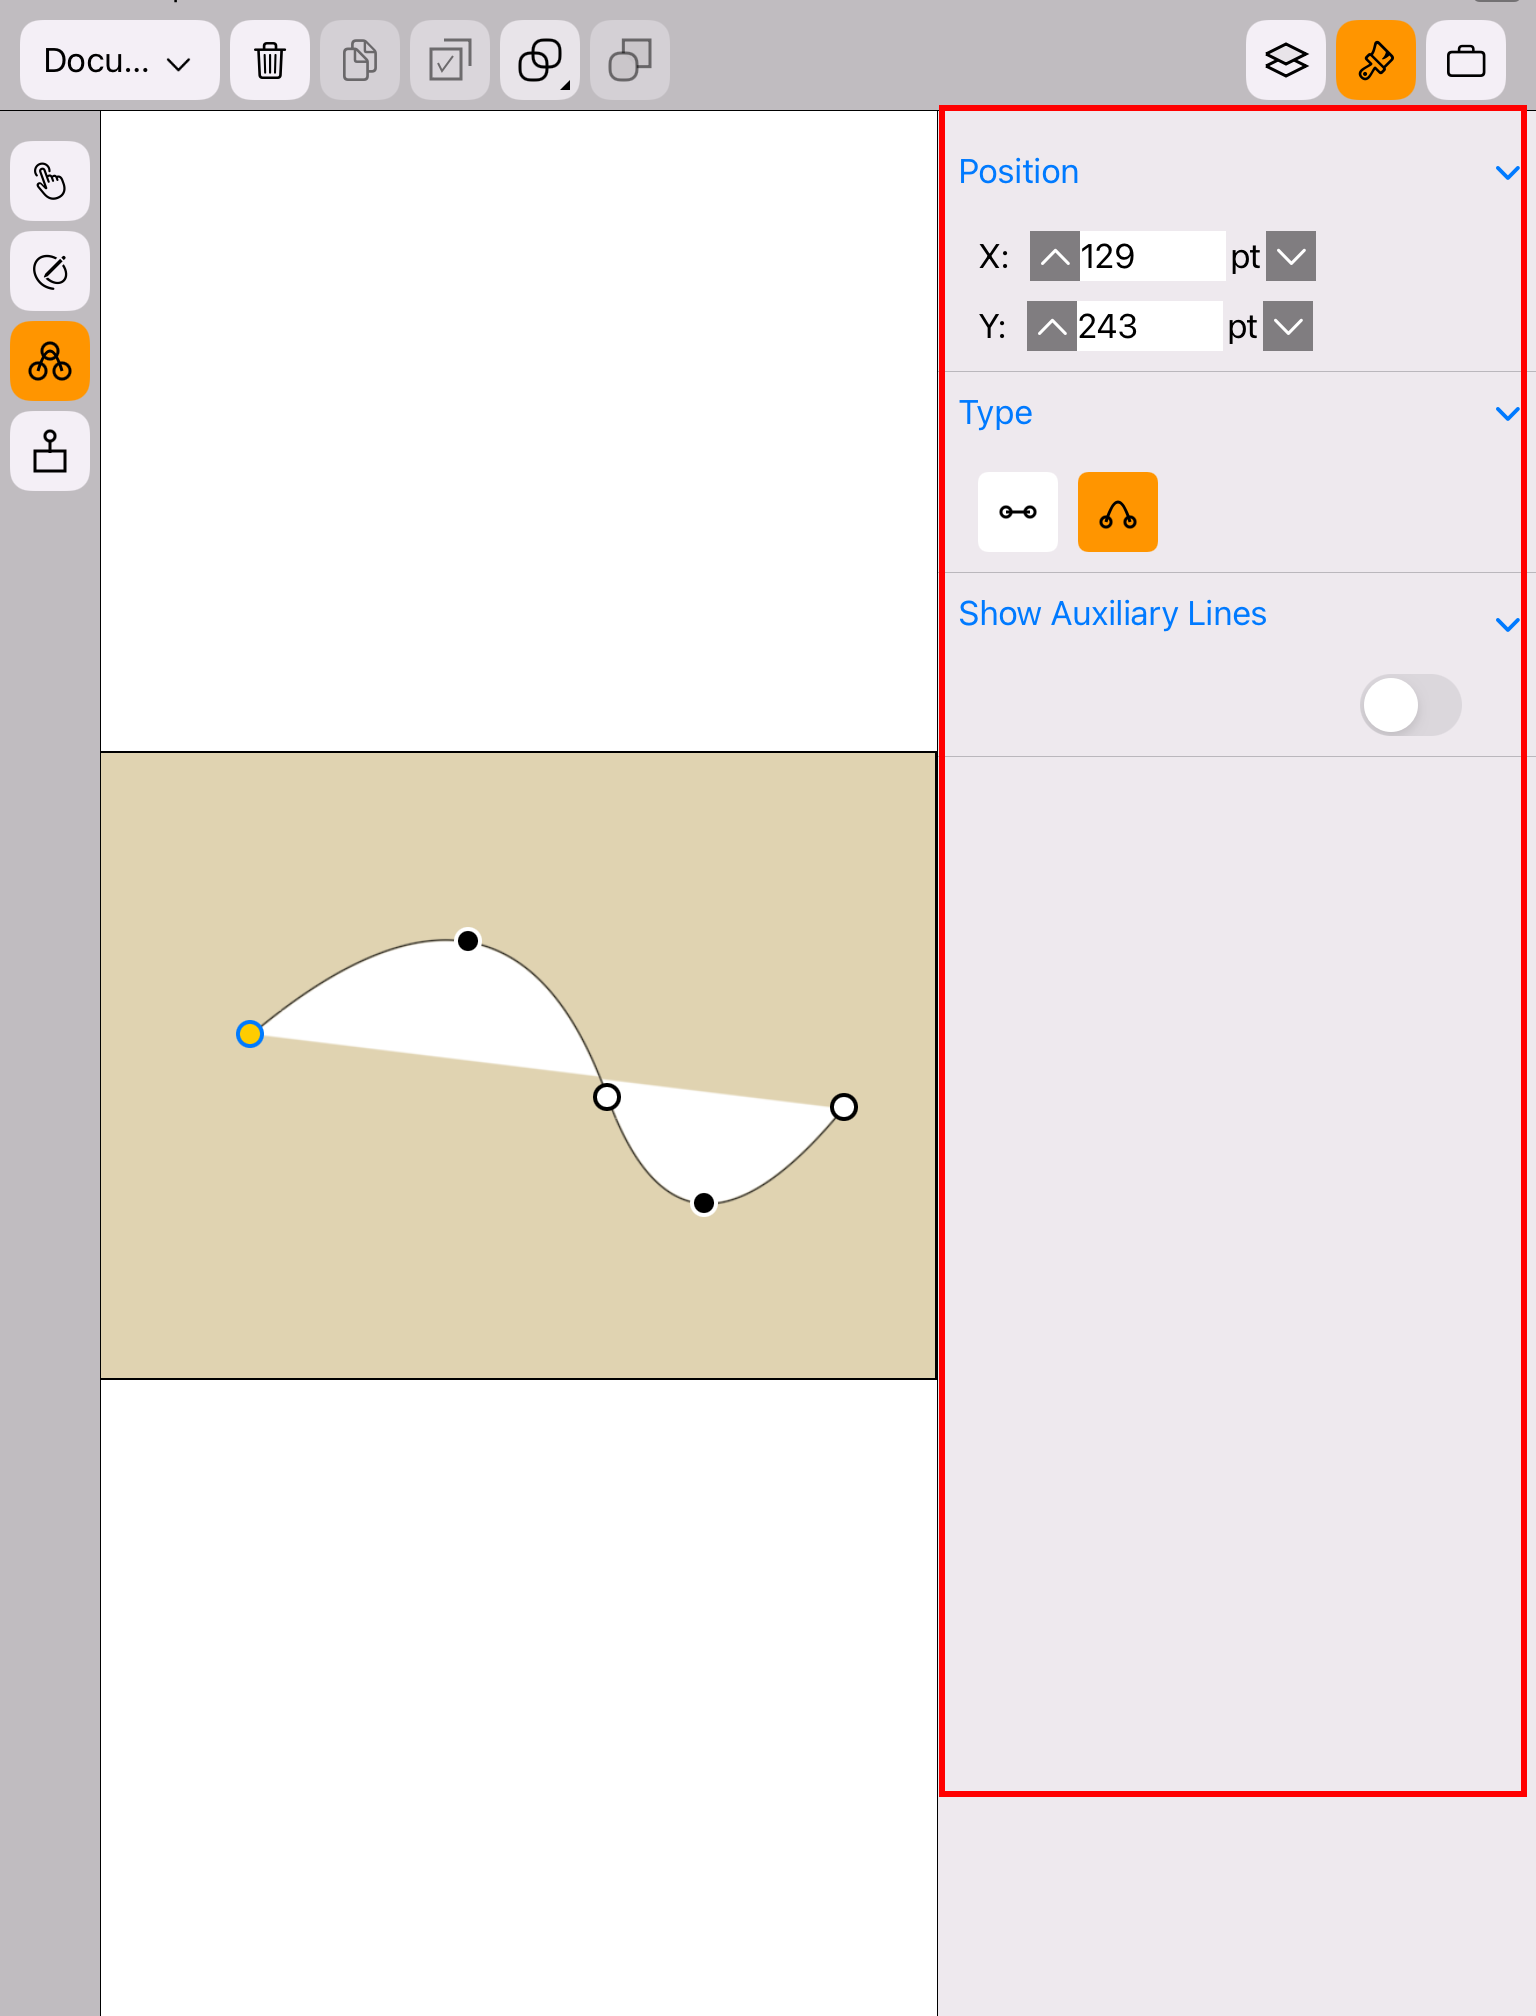
Task: Increase the X value with up stepper
Action: point(1054,257)
